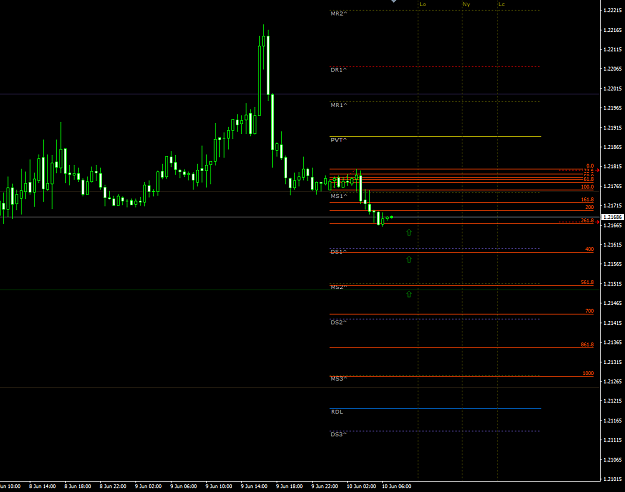Viewport: 625px width, 492px height.
Task: Click the 100.0 Fibonacci level label
Action: pos(587,187)
